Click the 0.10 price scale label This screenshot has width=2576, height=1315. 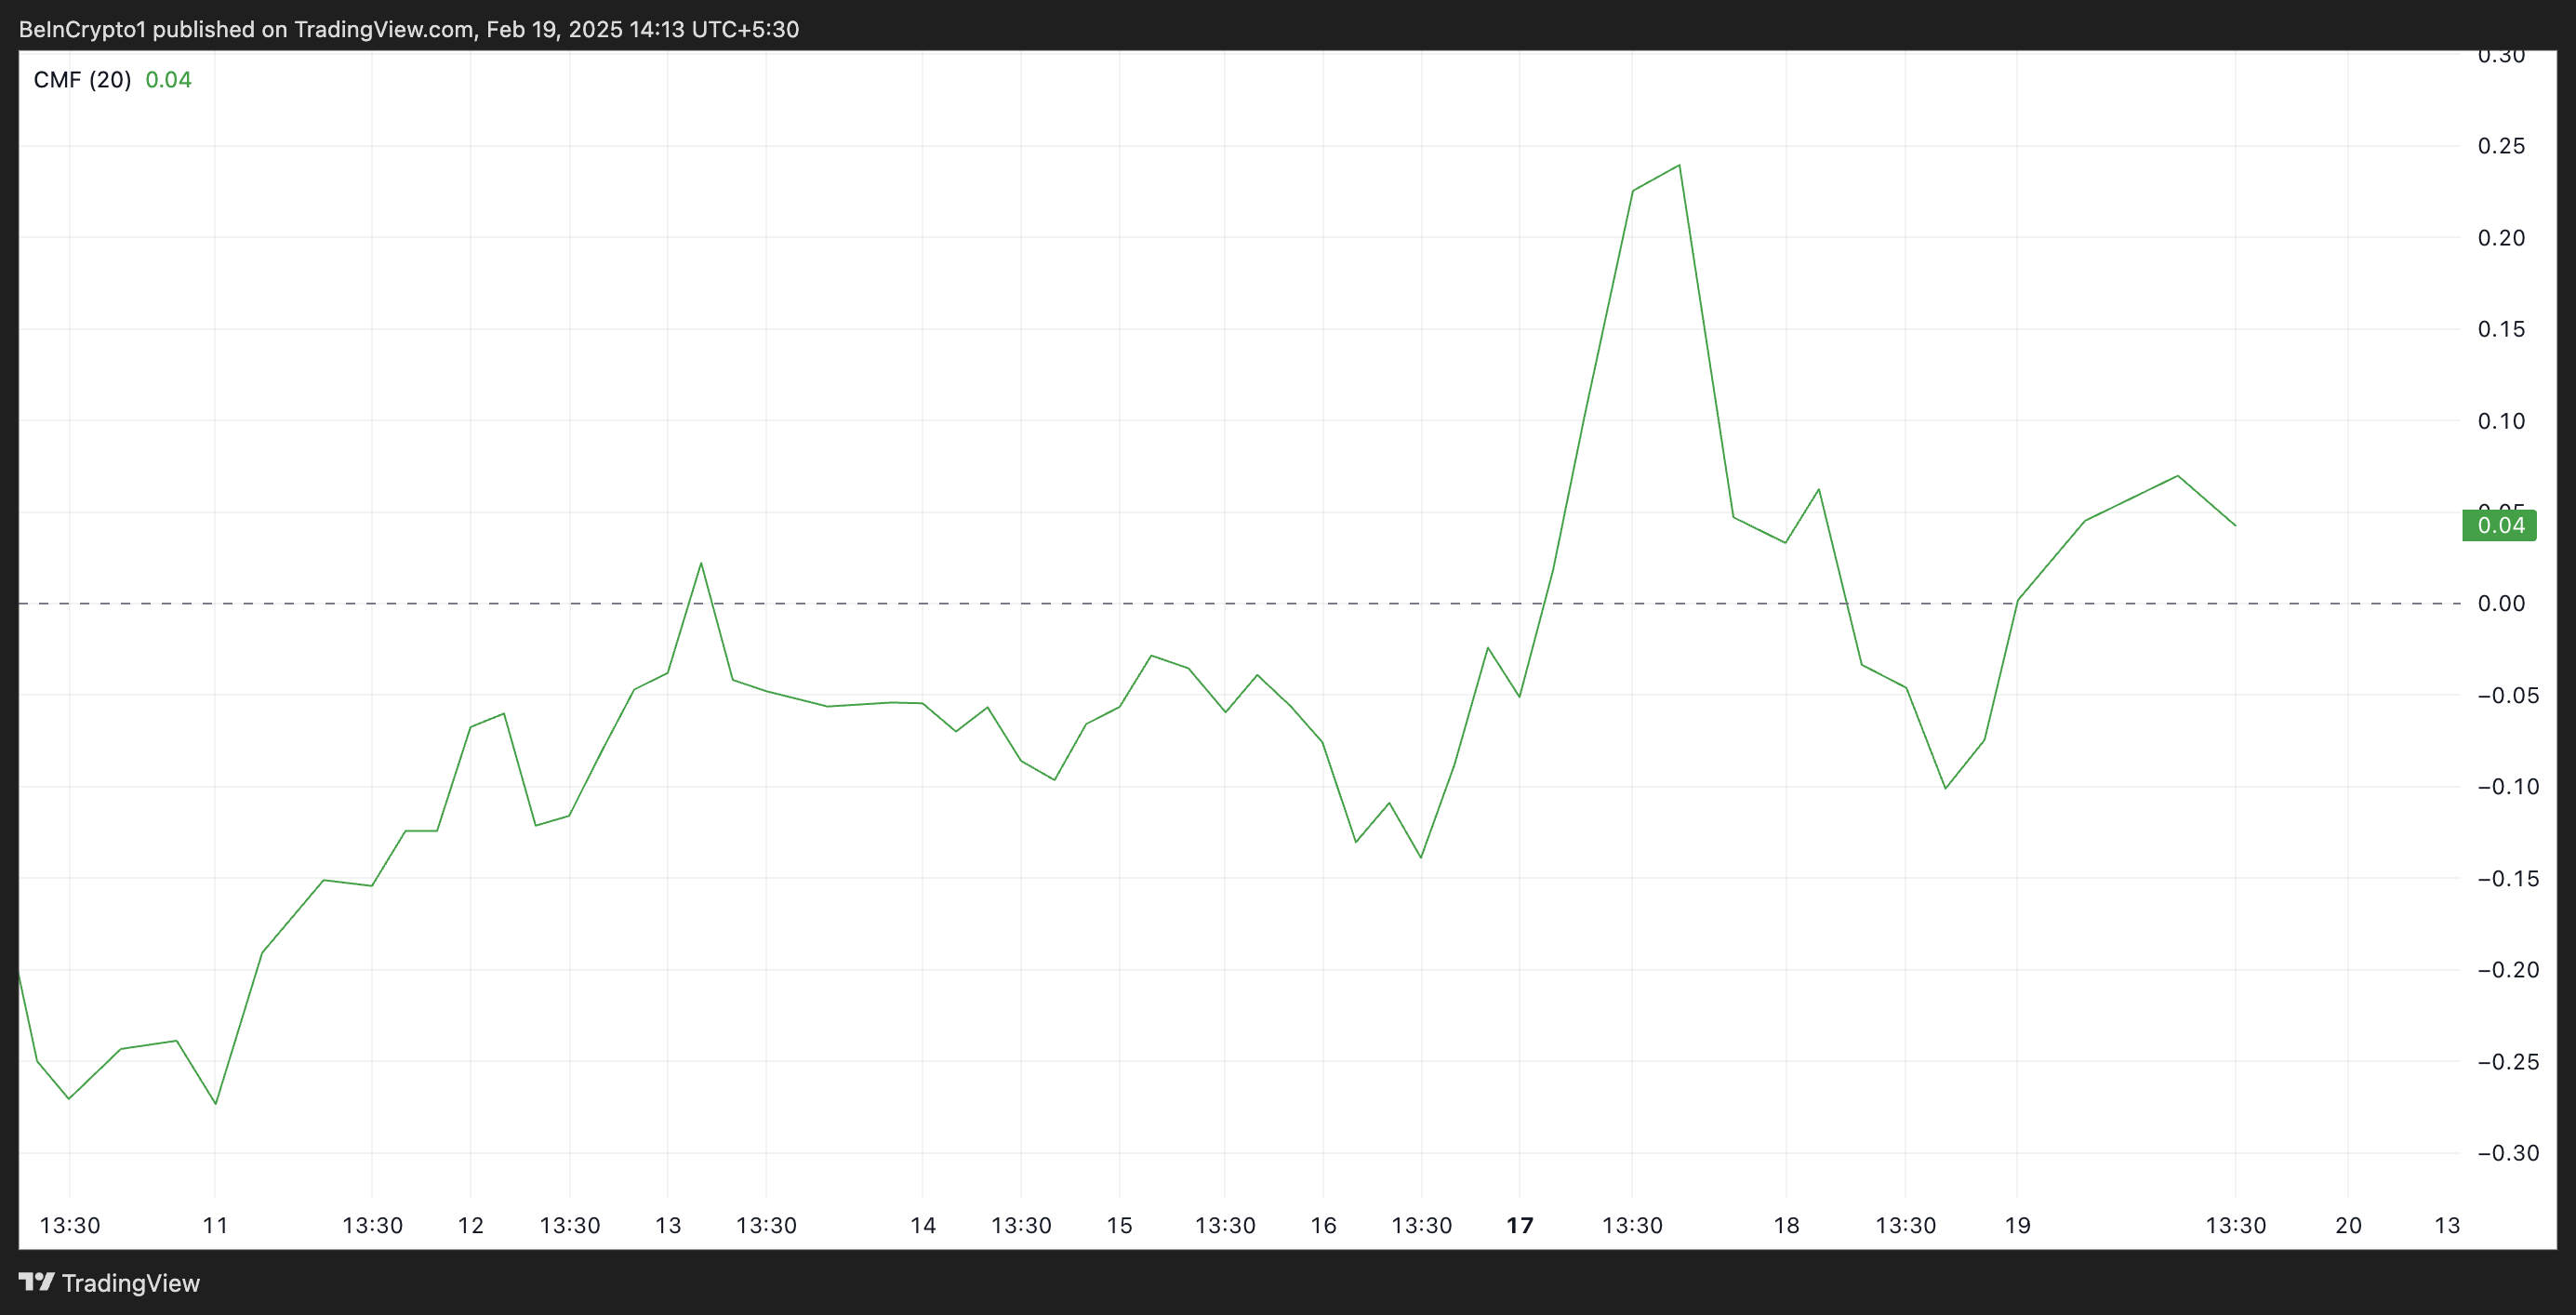[2500, 421]
